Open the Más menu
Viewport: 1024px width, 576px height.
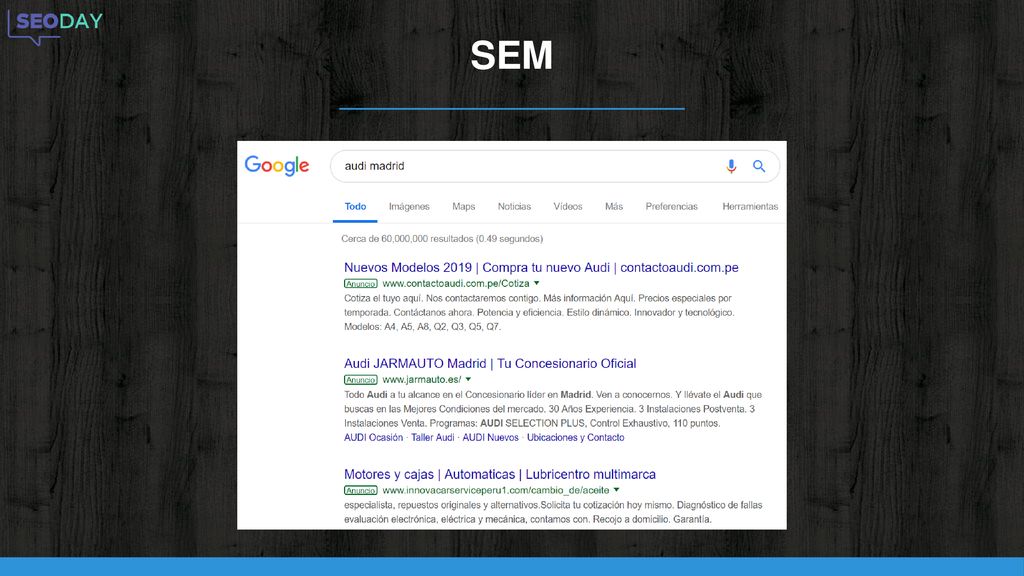point(614,206)
